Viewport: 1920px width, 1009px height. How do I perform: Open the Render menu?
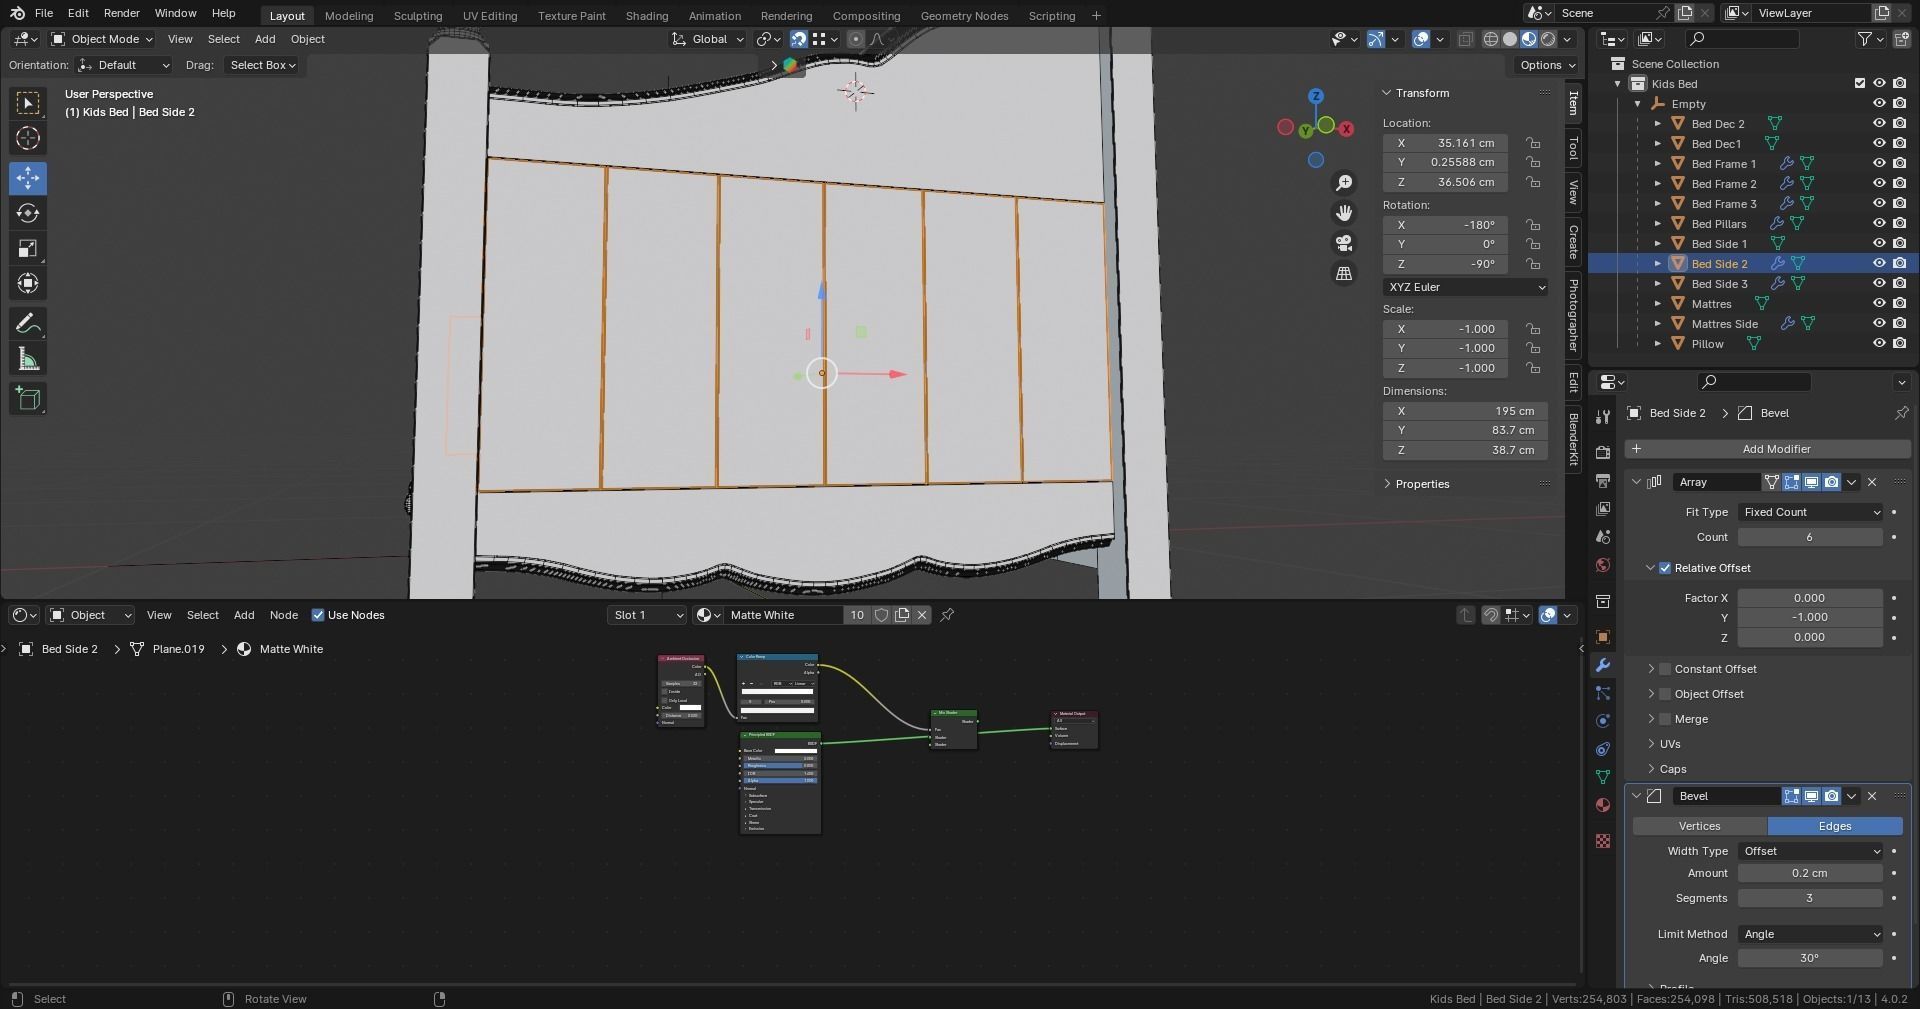point(121,13)
